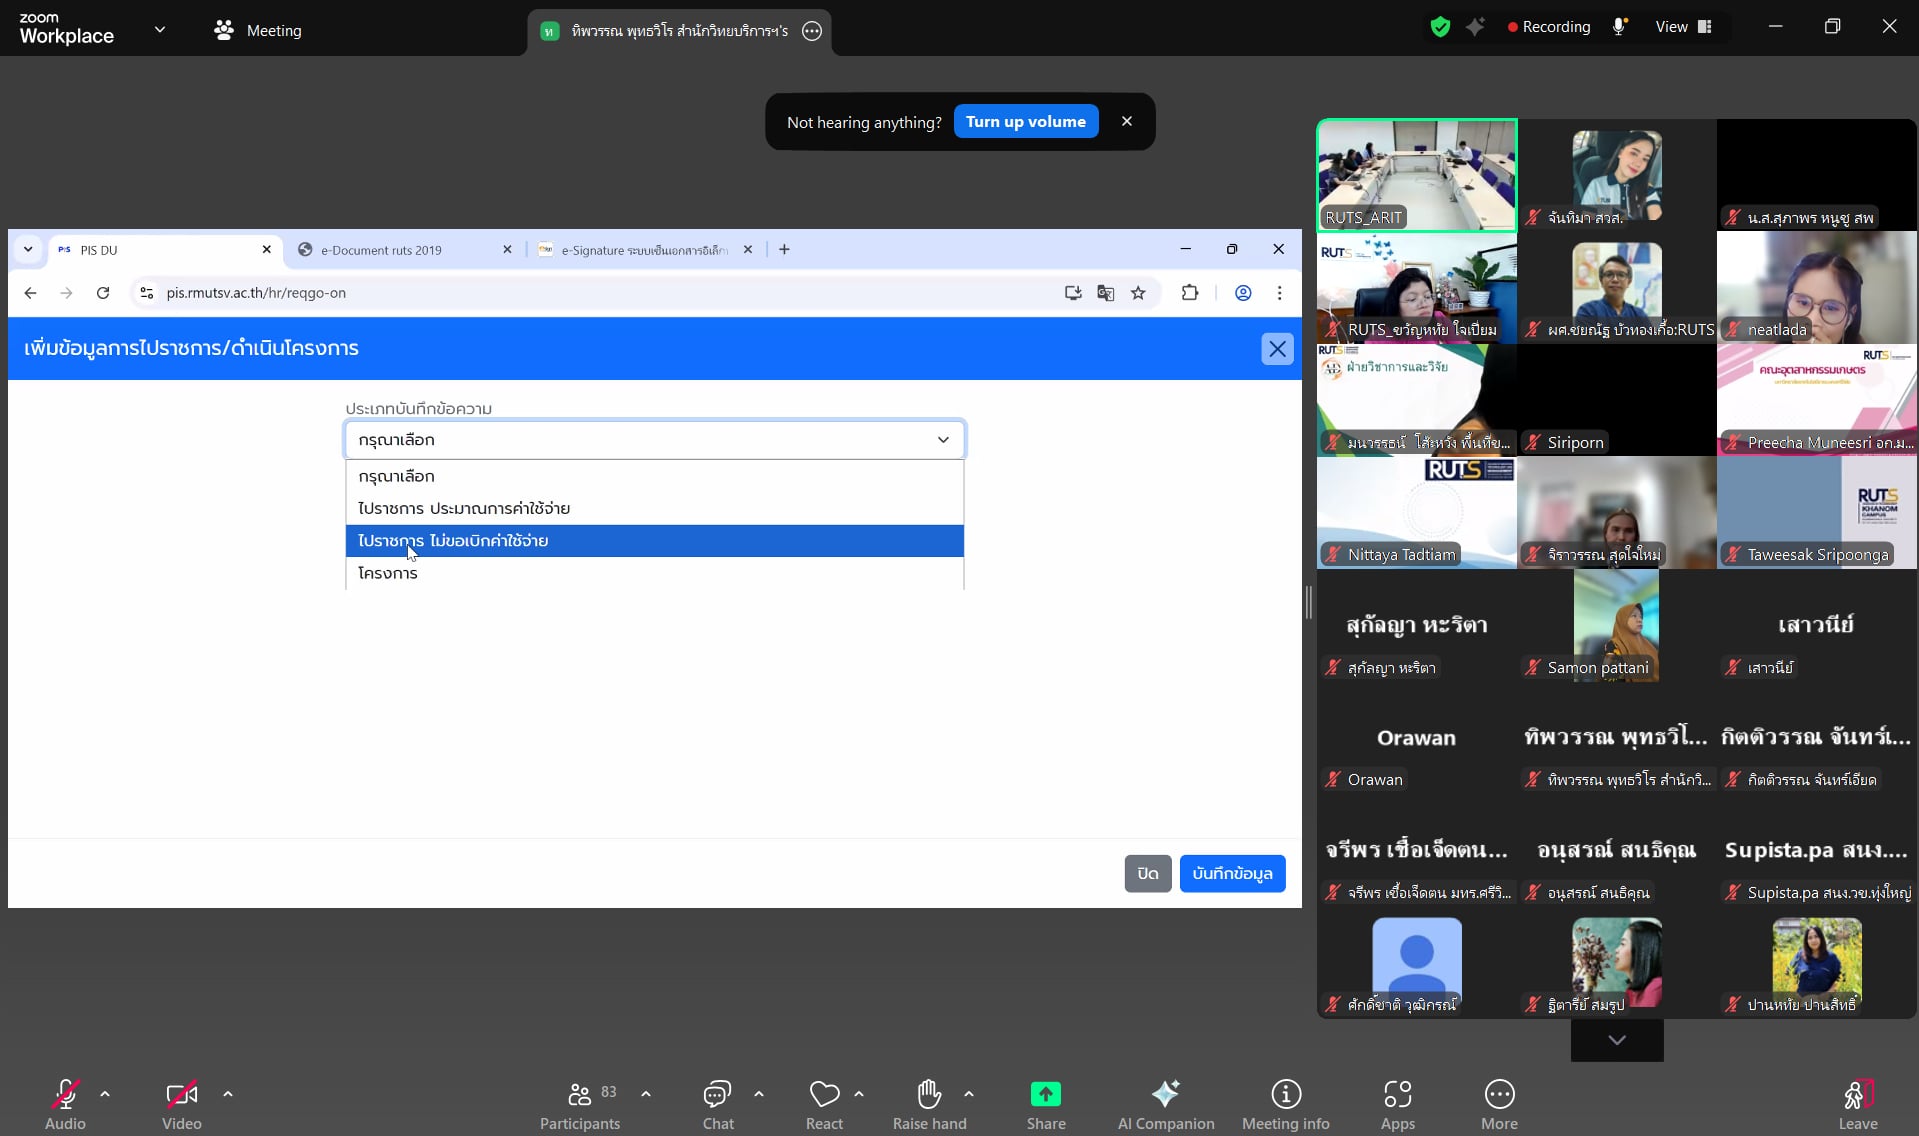The width and height of the screenshot is (1919, 1136).
Task: Select the RUTS_ARIT video thumbnail
Action: (x=1416, y=175)
